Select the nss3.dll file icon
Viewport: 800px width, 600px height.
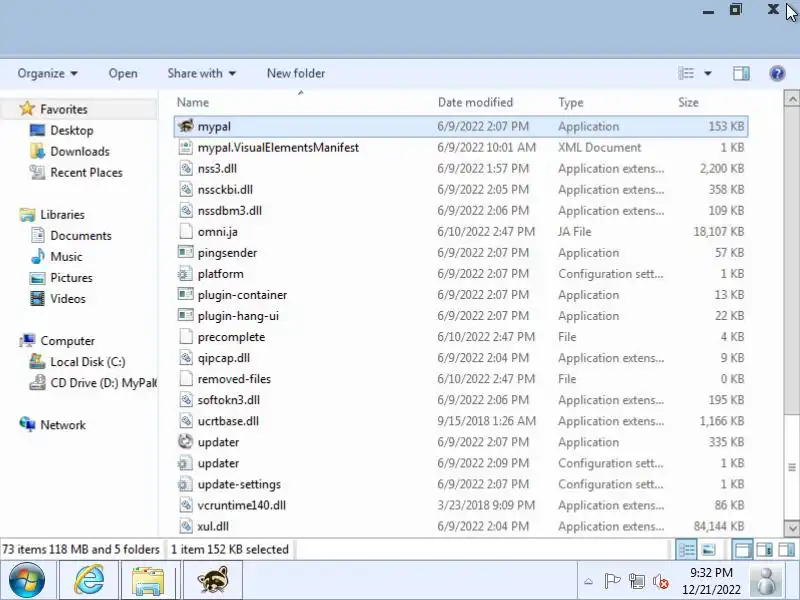pyautogui.click(x=186, y=168)
